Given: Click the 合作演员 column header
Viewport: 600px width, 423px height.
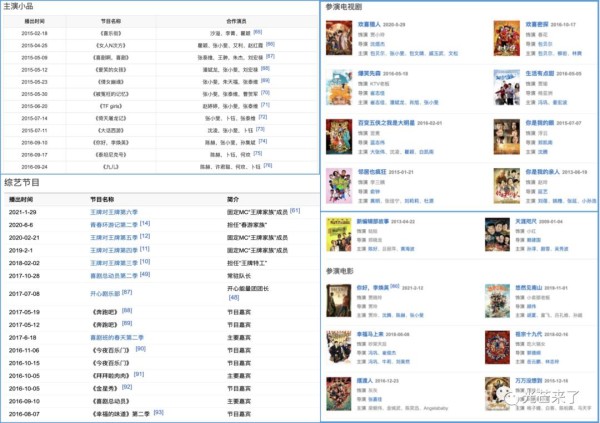Looking at the screenshot, I should (238, 20).
